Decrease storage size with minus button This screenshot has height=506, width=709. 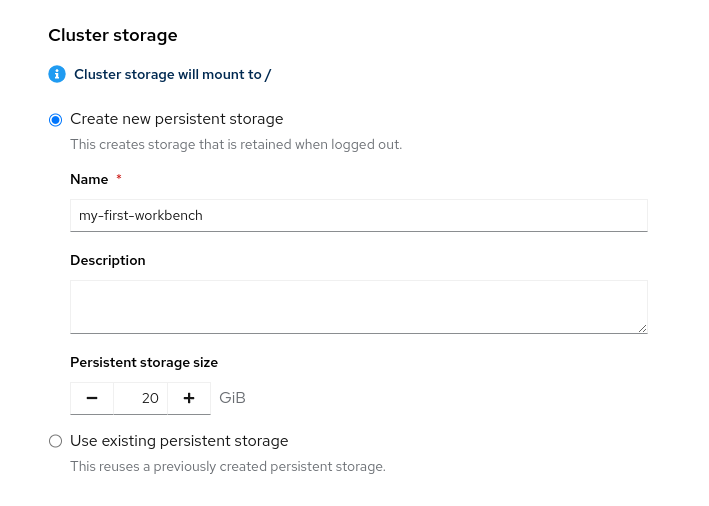(92, 398)
